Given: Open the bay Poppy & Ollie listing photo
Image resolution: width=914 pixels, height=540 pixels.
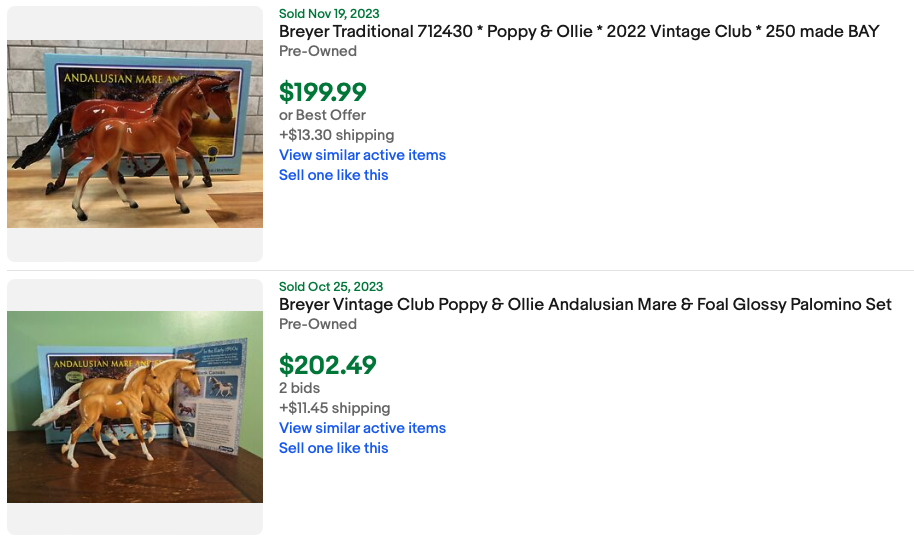Looking at the screenshot, I should (x=135, y=134).
